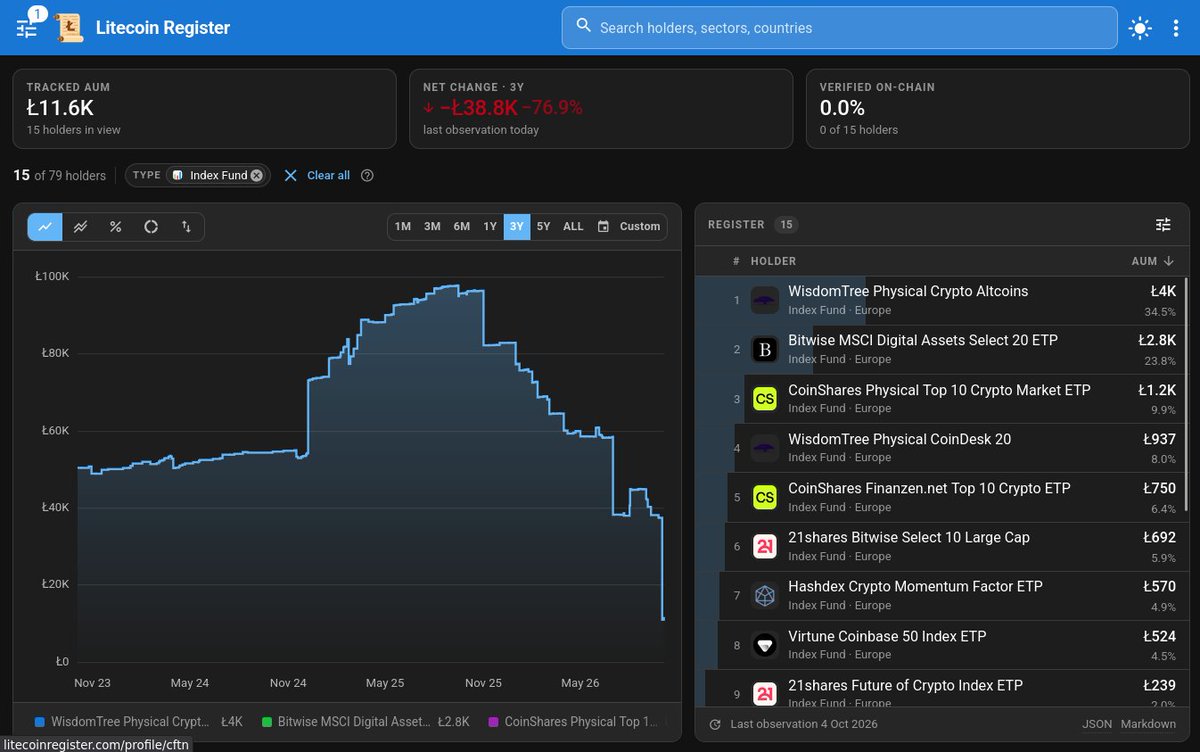Sort register by Holder column header
The height and width of the screenshot is (752, 1200).
pos(774,261)
